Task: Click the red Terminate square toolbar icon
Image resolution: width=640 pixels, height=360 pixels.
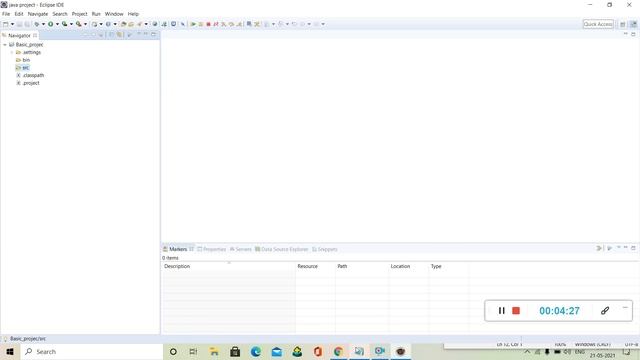Action: point(208,24)
